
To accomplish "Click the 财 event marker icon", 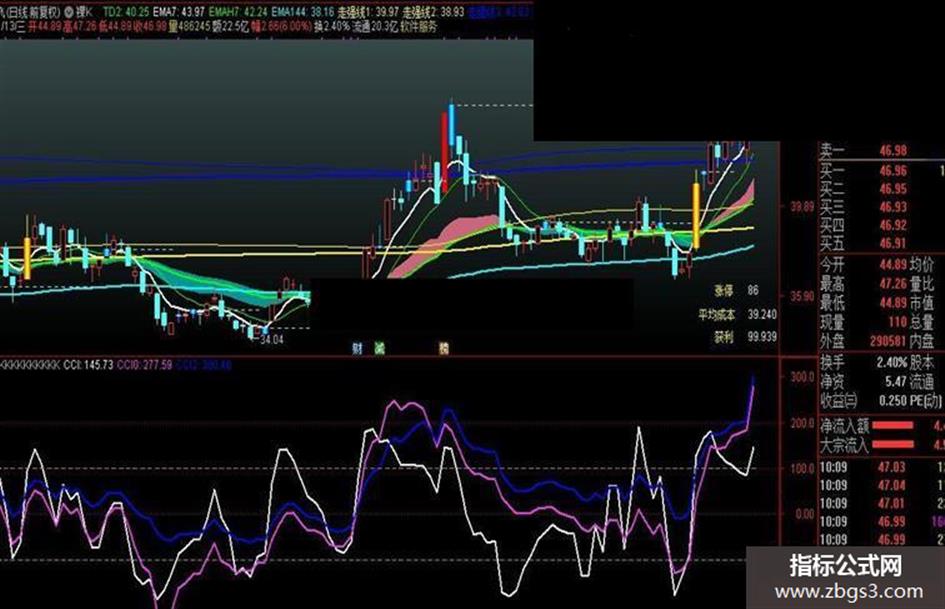I will (357, 348).
